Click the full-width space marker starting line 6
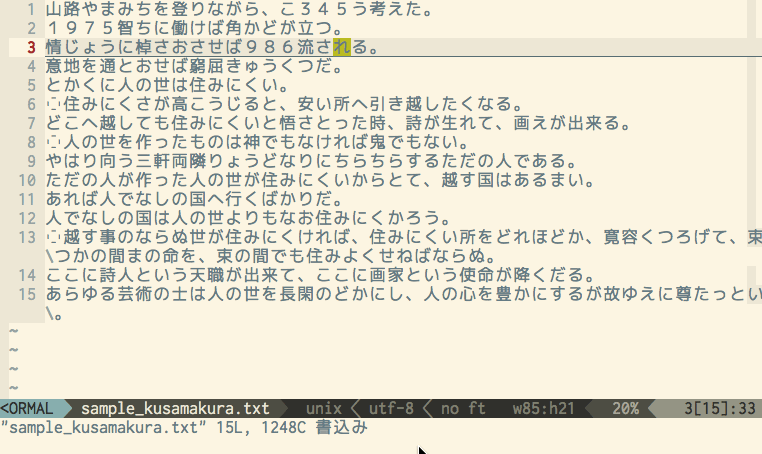Screen dimensions: 762x454 (x=54, y=104)
